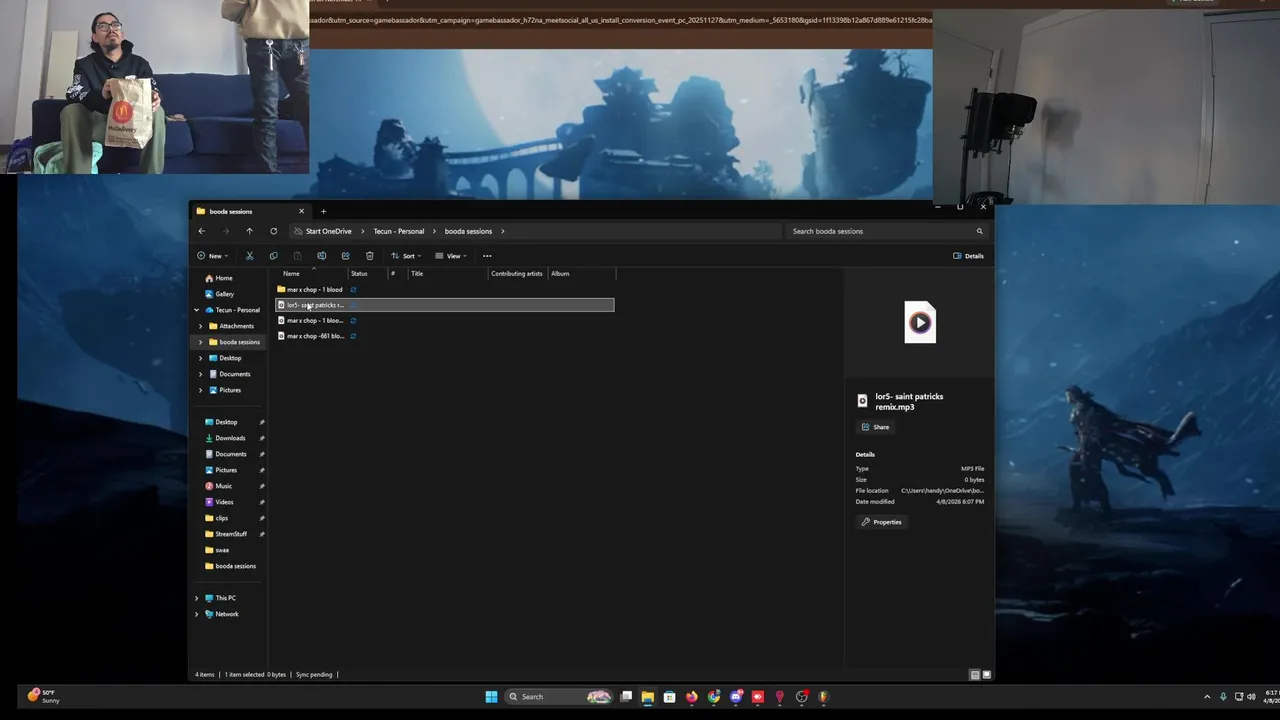This screenshot has width=1280, height=720.
Task: Switch to details list view in status bar
Action: click(975, 675)
